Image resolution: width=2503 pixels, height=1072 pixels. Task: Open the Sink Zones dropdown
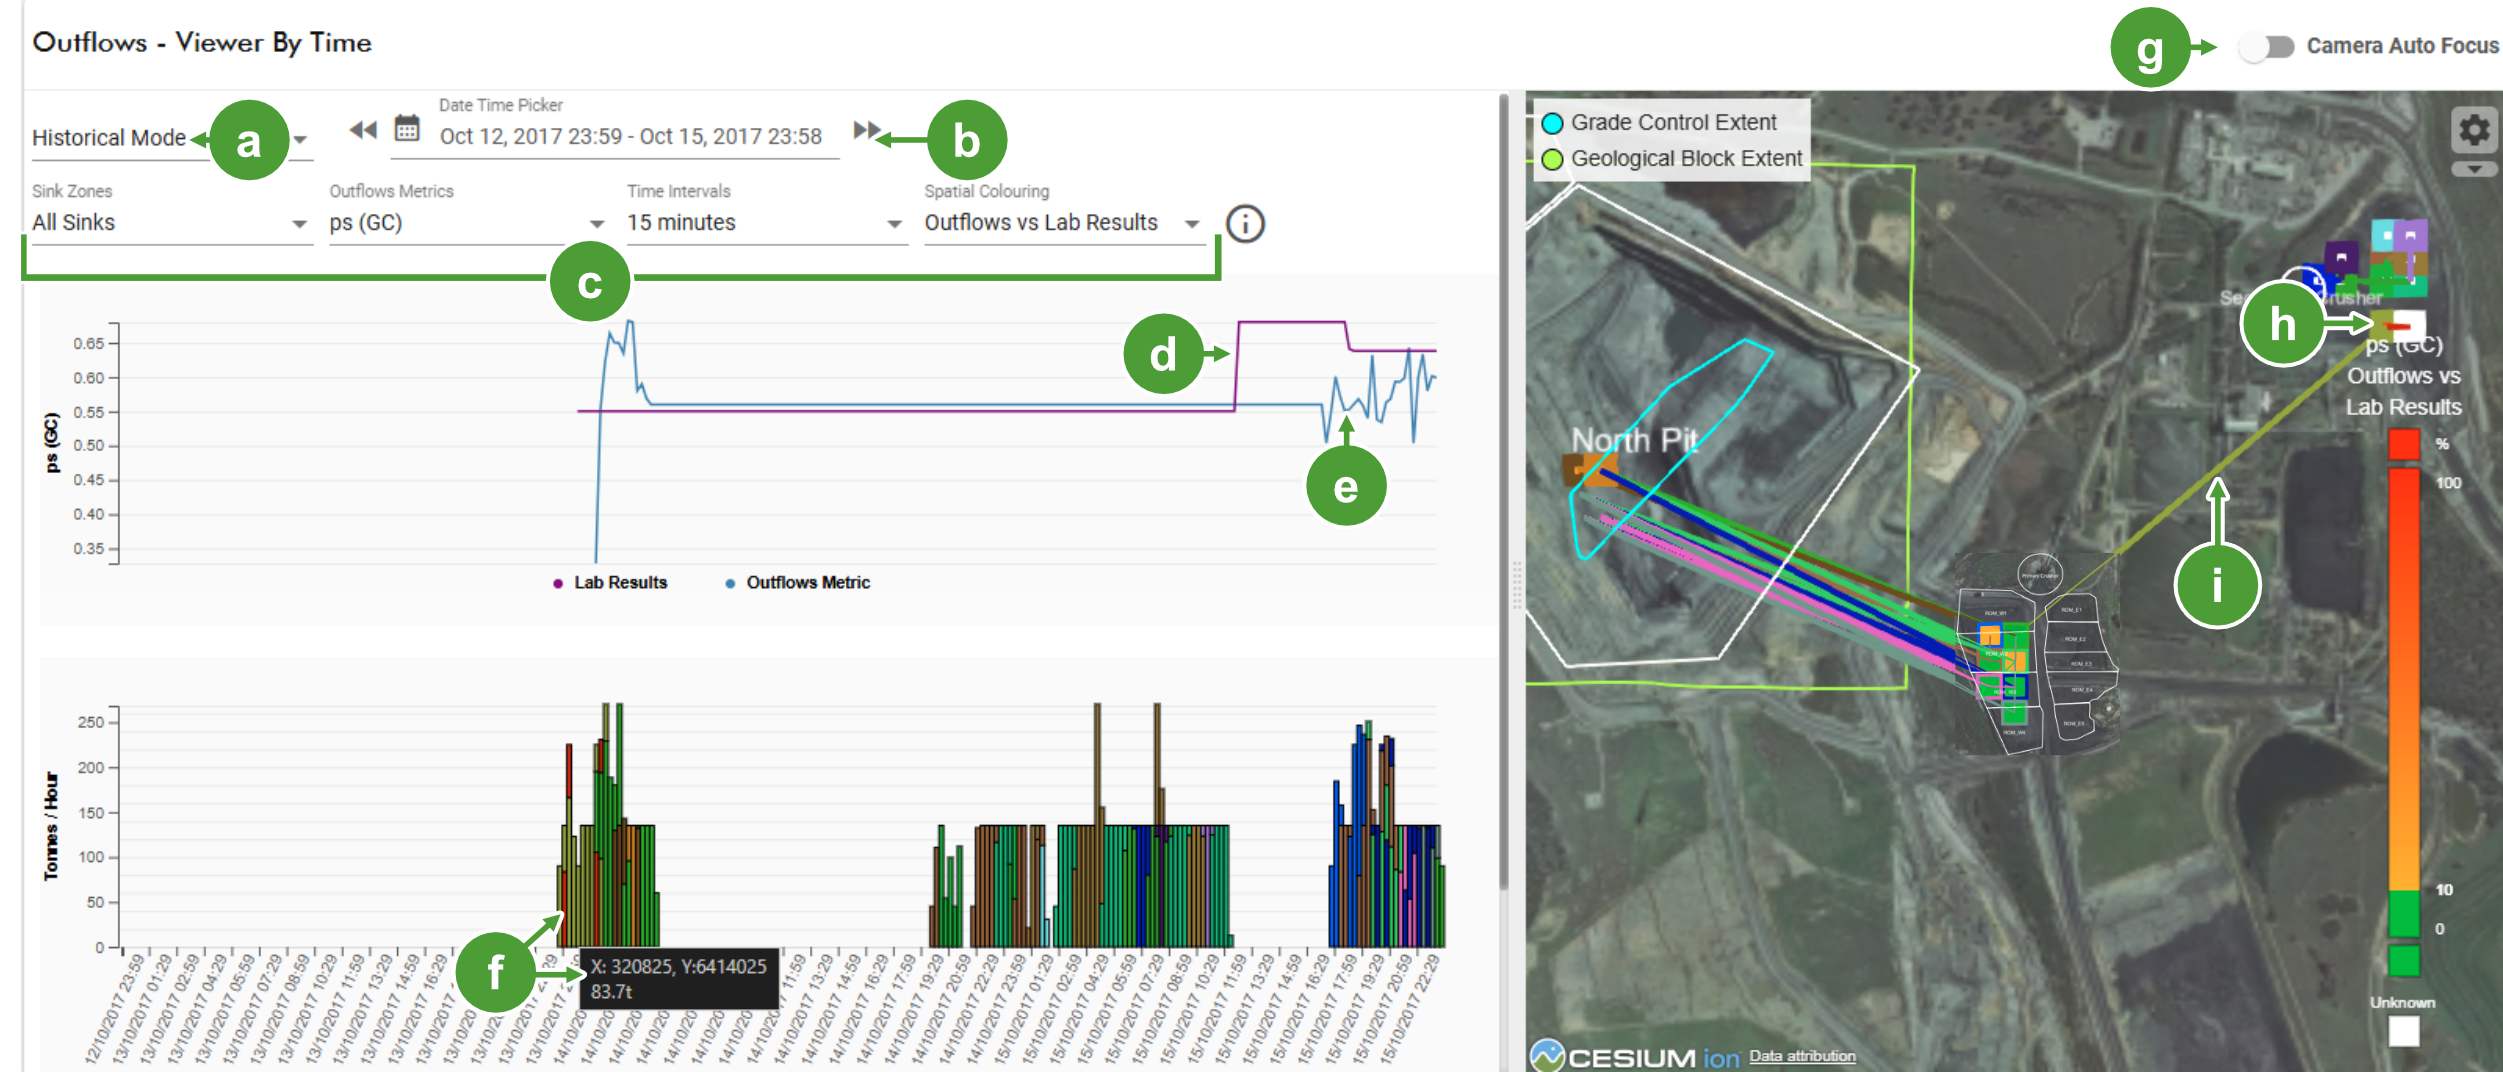[171, 222]
